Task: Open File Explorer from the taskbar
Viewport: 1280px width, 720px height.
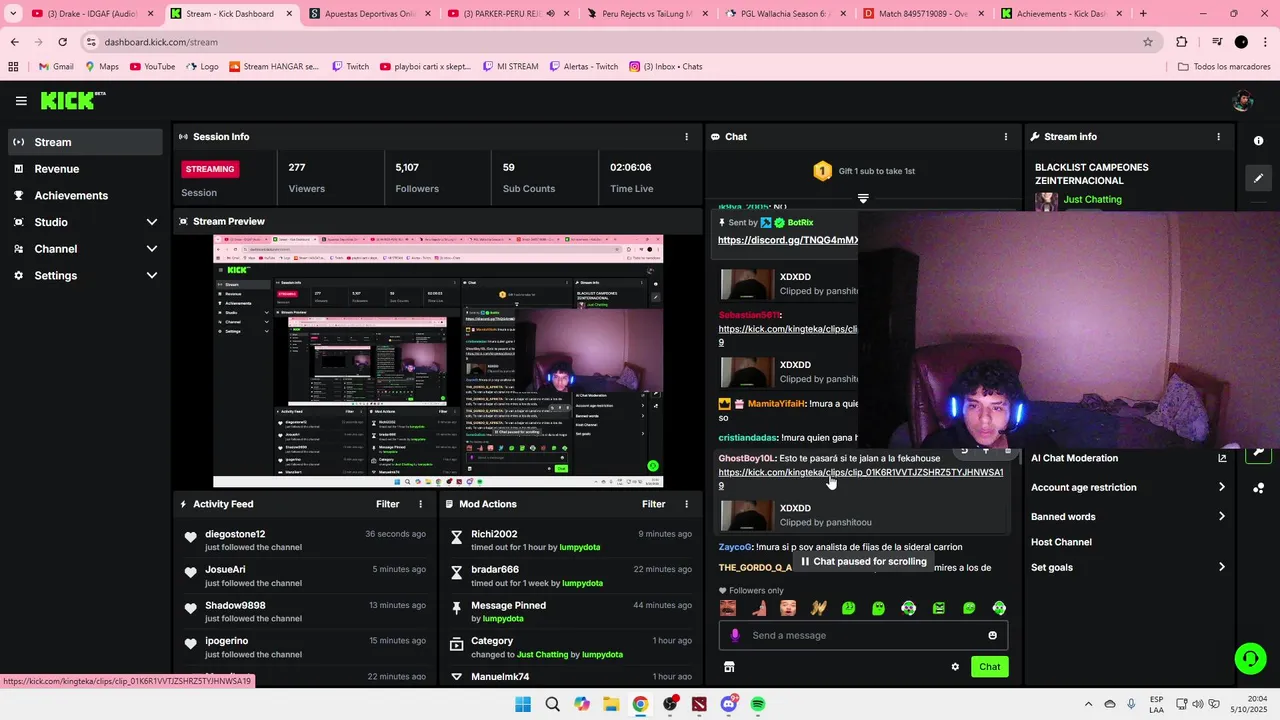Action: [x=611, y=704]
